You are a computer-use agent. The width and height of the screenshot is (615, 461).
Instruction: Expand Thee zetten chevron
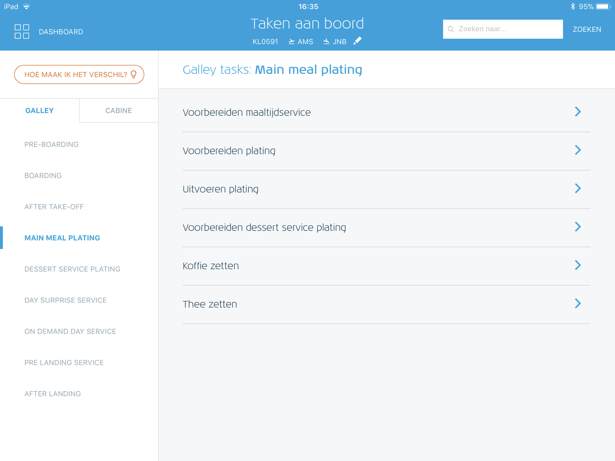578,304
